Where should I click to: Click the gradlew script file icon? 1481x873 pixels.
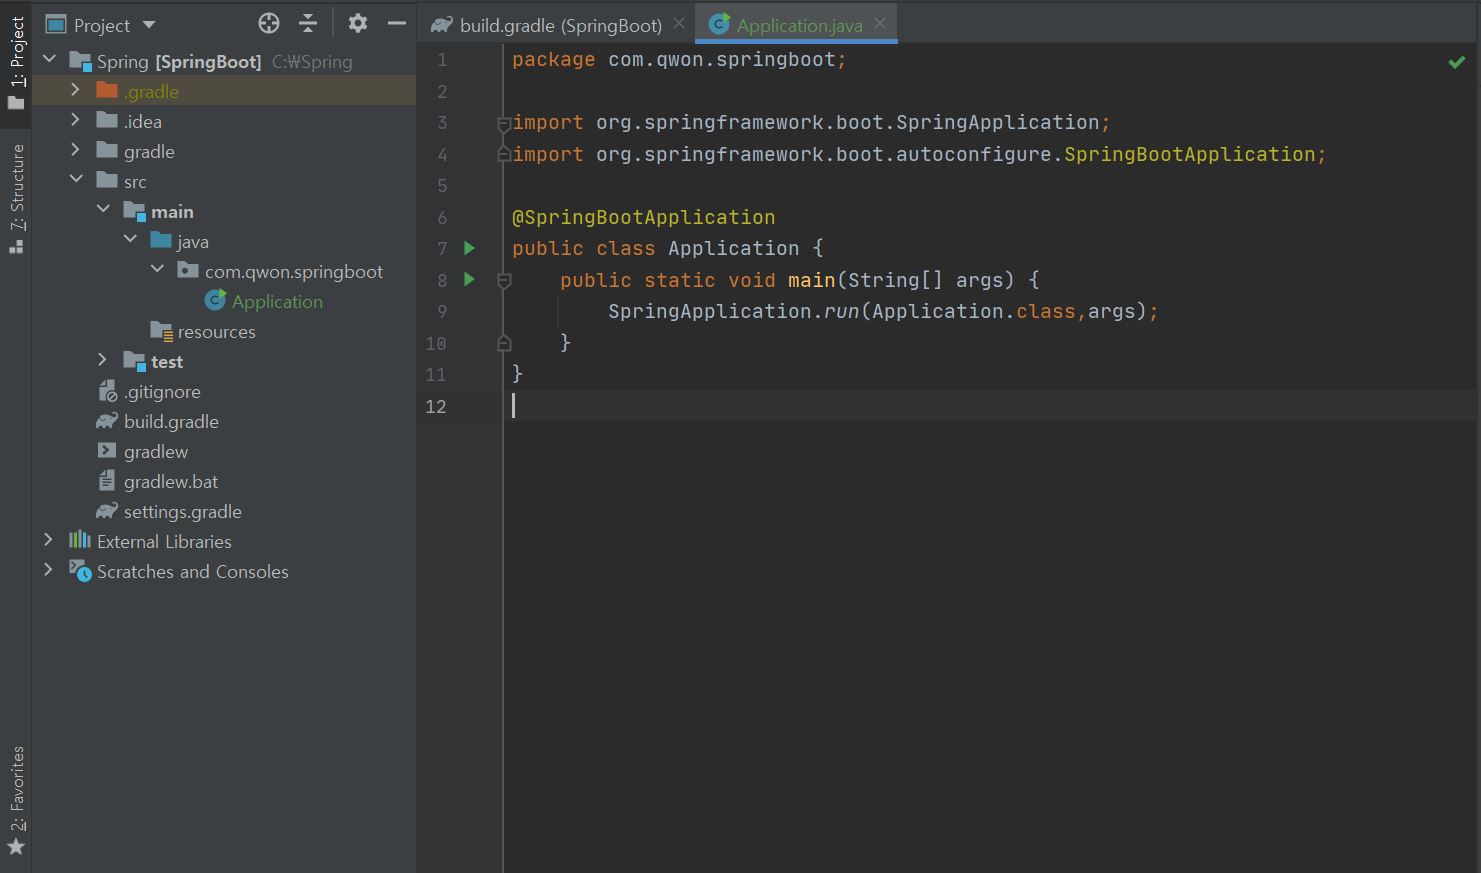pos(107,451)
